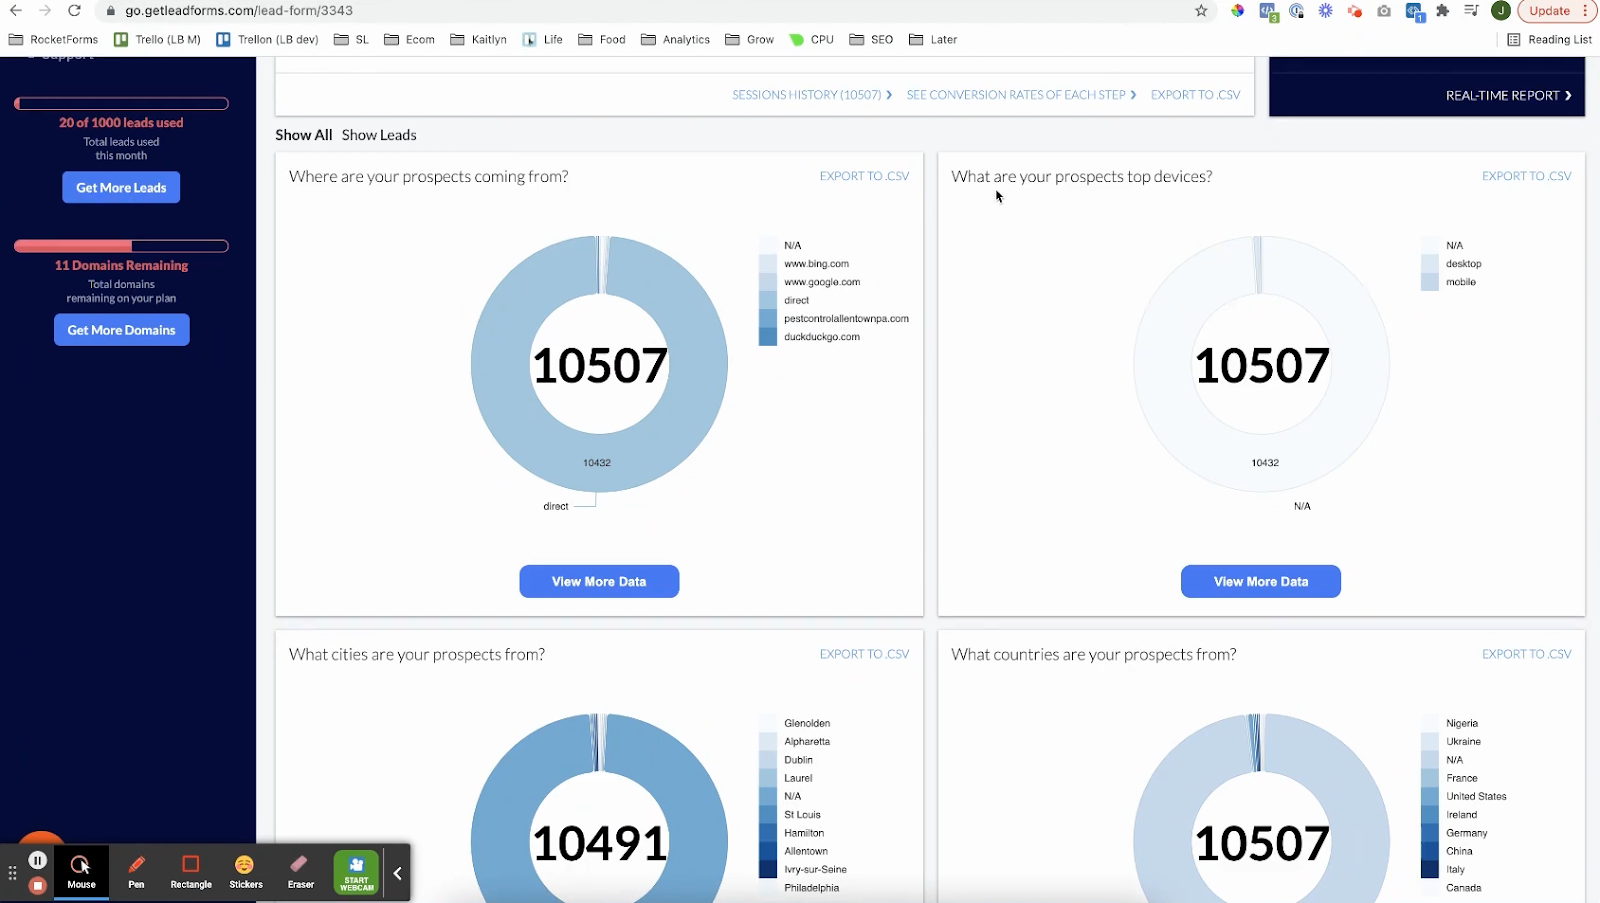Switch to the Show All tab
Viewport: 1600px width, 903px height.
click(303, 134)
